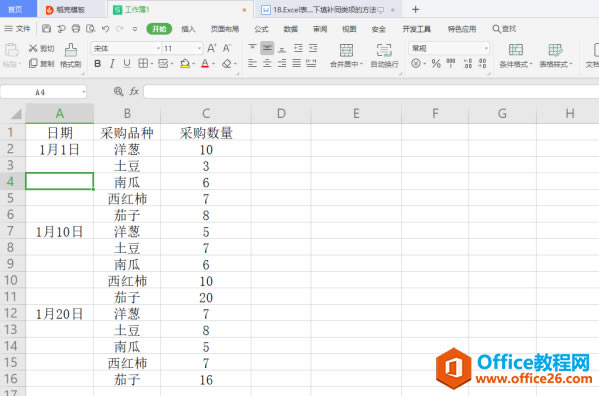Open Print Preview from quick access bar
The height and width of the screenshot is (396, 599).
click(x=91, y=29)
